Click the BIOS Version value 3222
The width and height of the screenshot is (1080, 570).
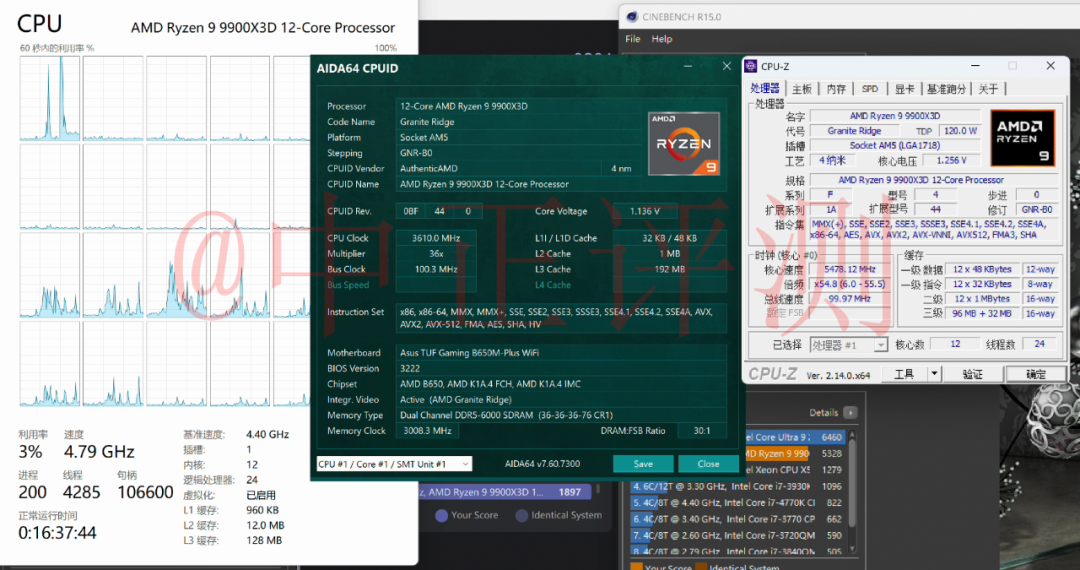coord(561,368)
